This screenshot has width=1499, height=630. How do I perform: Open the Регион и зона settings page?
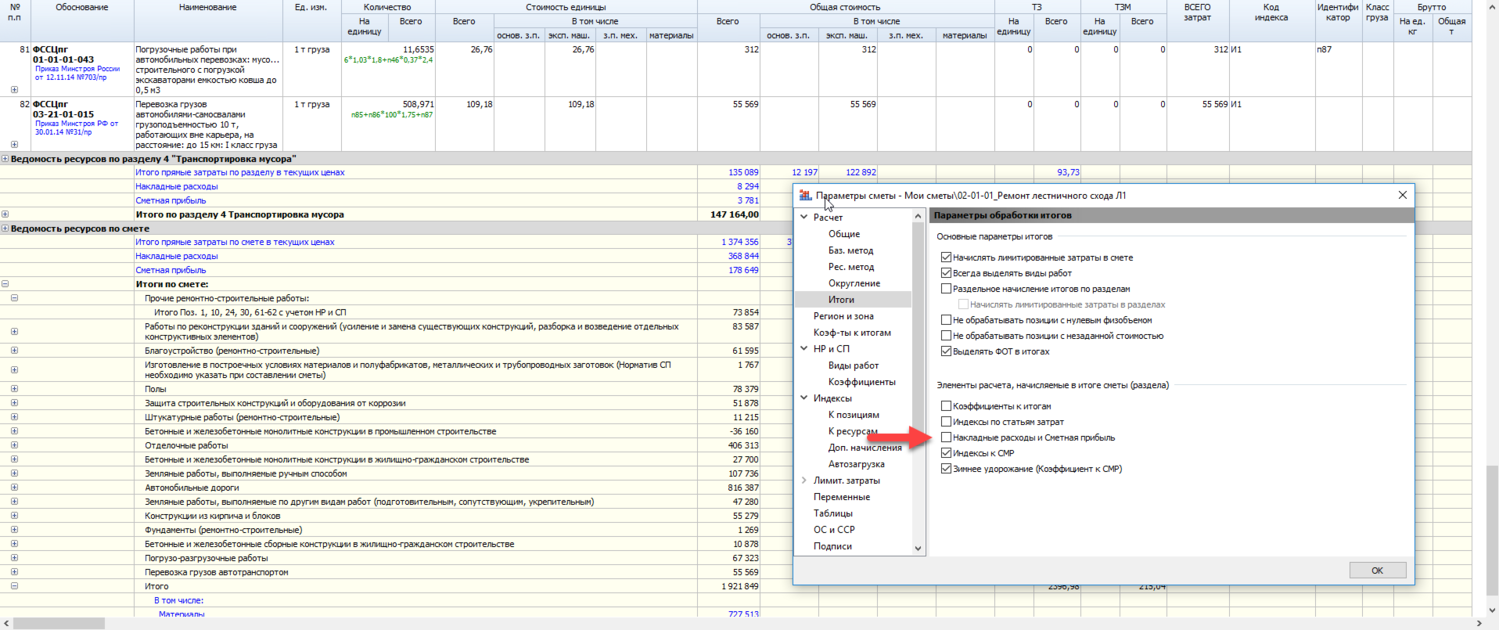(843, 316)
